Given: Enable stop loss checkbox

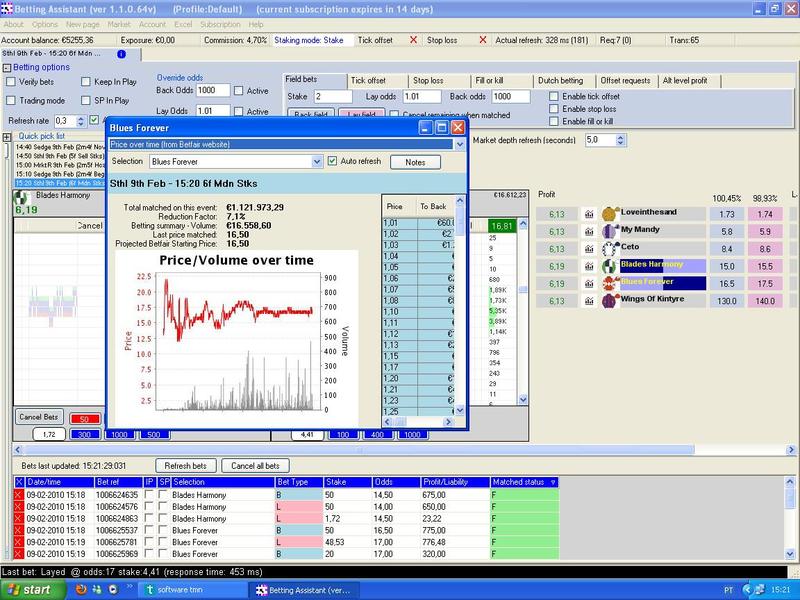Looking at the screenshot, I should (x=554, y=109).
